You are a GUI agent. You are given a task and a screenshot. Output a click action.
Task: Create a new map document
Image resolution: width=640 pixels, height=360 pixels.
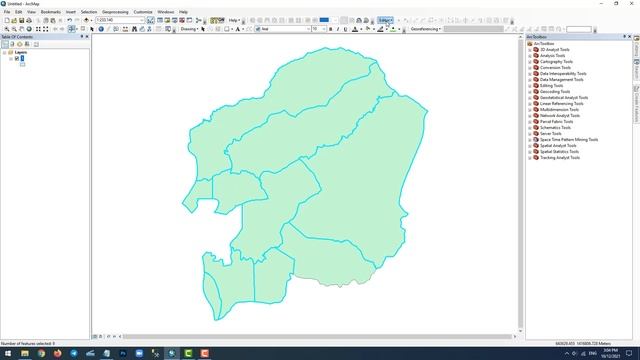pos(7,20)
